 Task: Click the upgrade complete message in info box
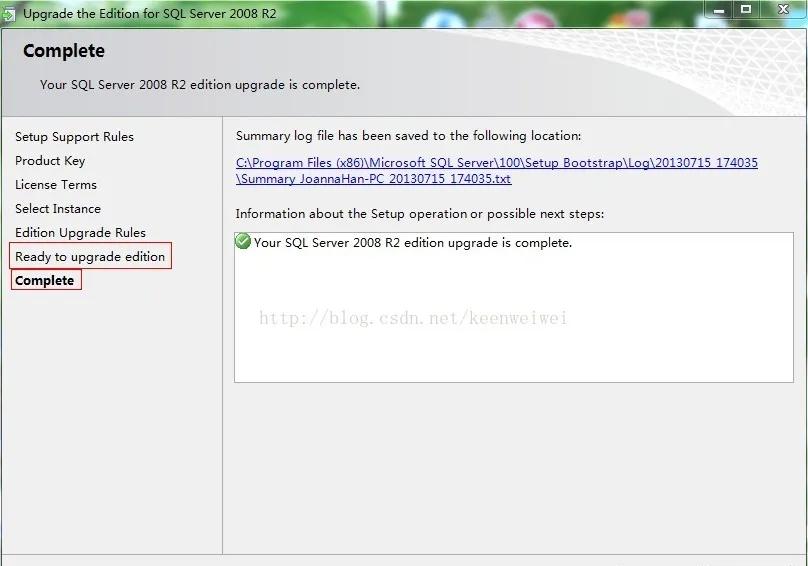pos(413,243)
